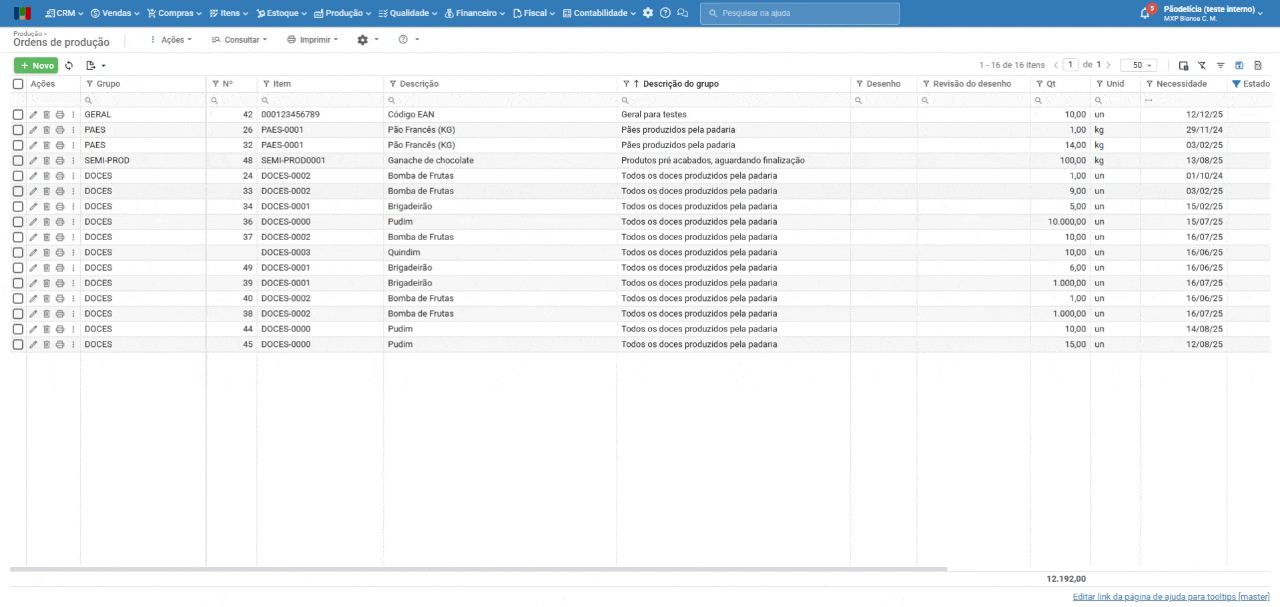Open the Financeiro menu

(x=476, y=13)
